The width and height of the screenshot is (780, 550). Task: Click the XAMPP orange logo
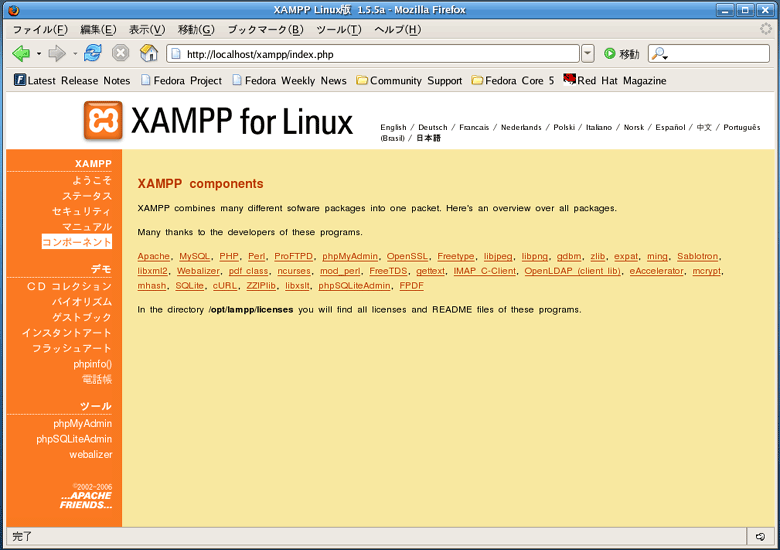103,120
